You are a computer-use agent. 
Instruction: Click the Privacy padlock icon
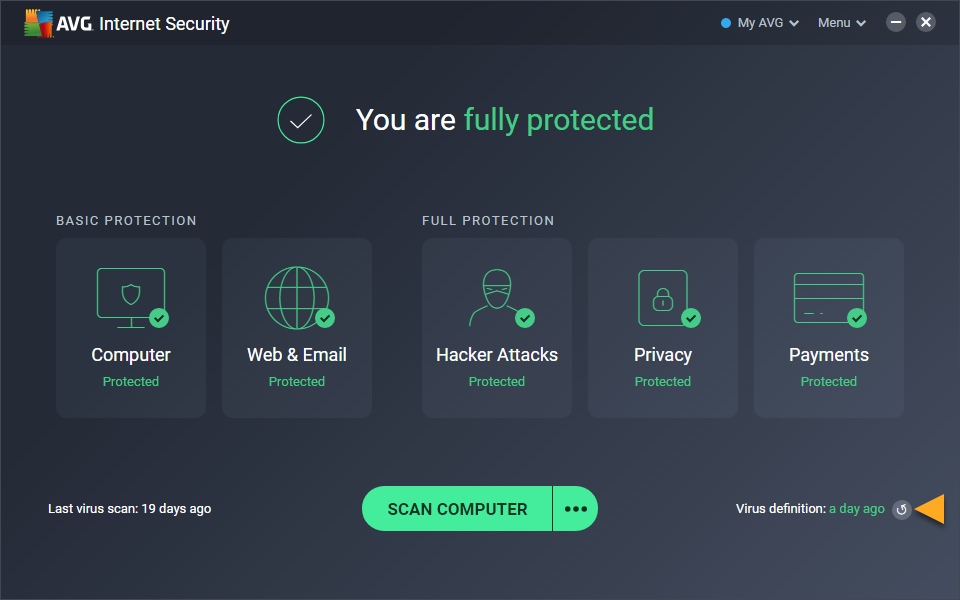pyautogui.click(x=663, y=296)
